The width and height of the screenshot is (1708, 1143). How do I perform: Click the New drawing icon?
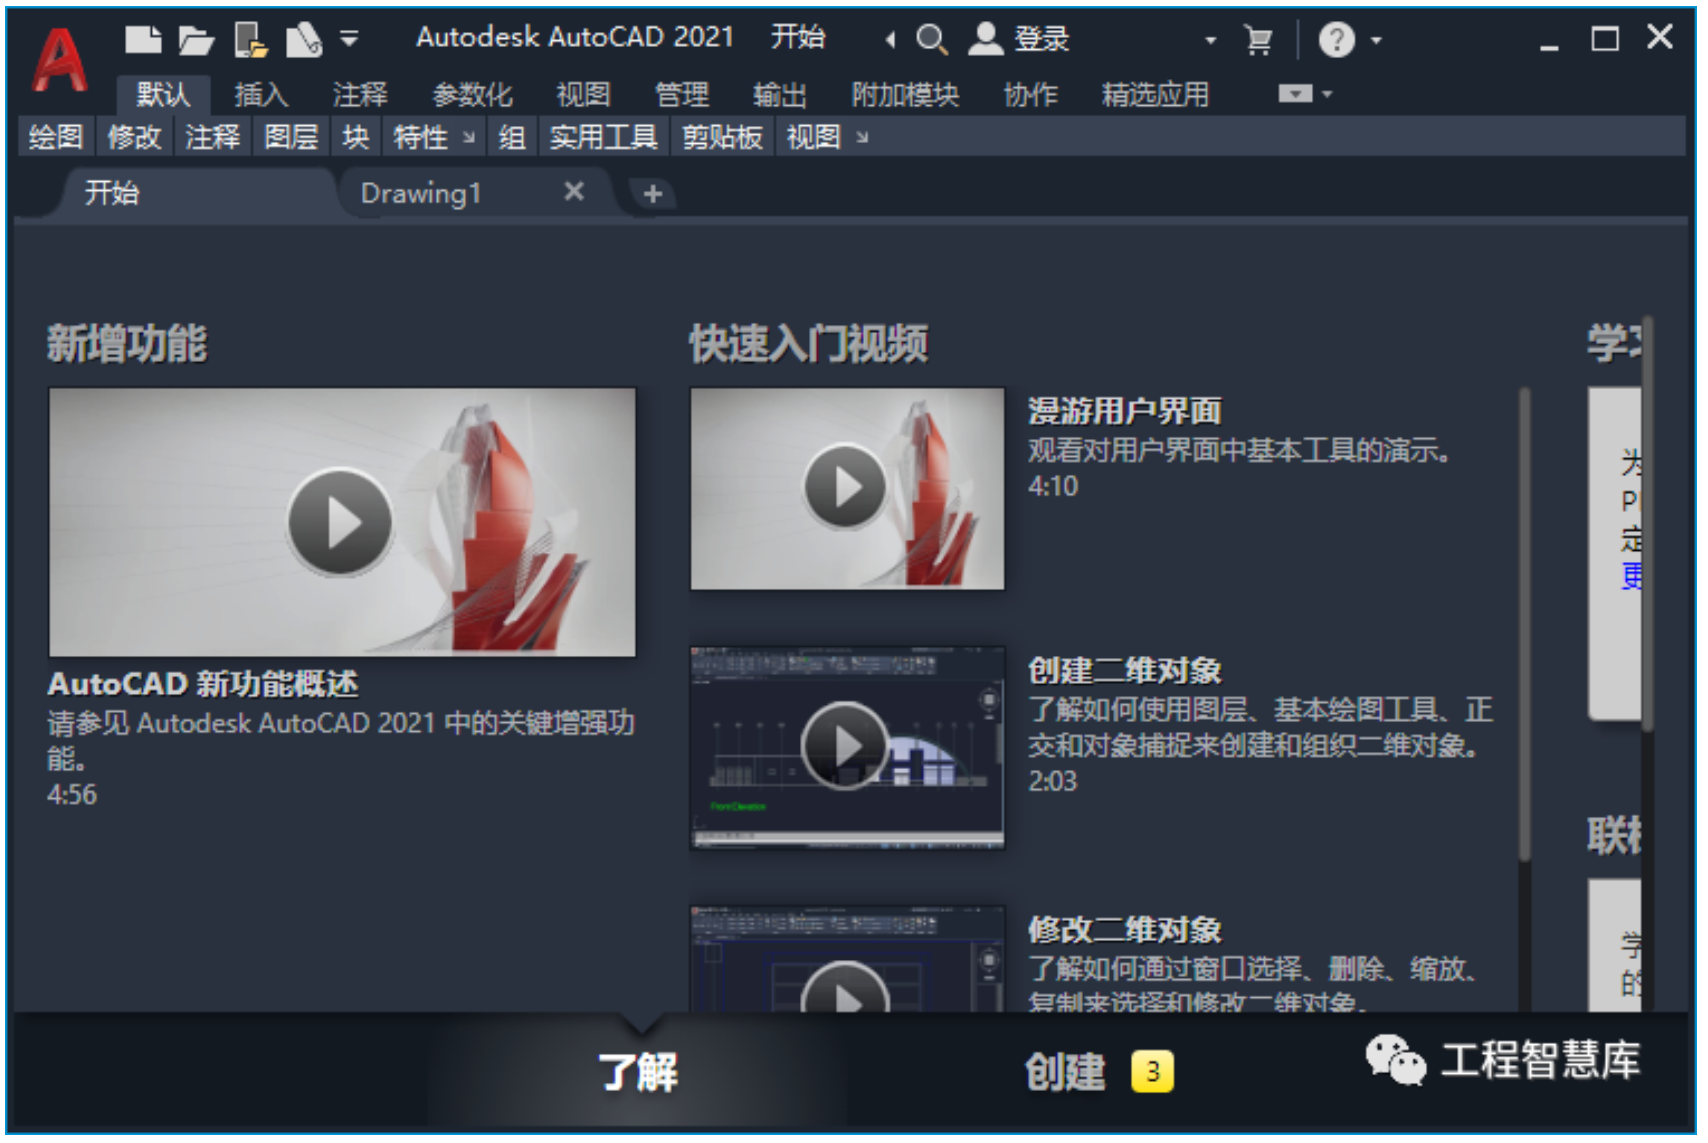[143, 39]
